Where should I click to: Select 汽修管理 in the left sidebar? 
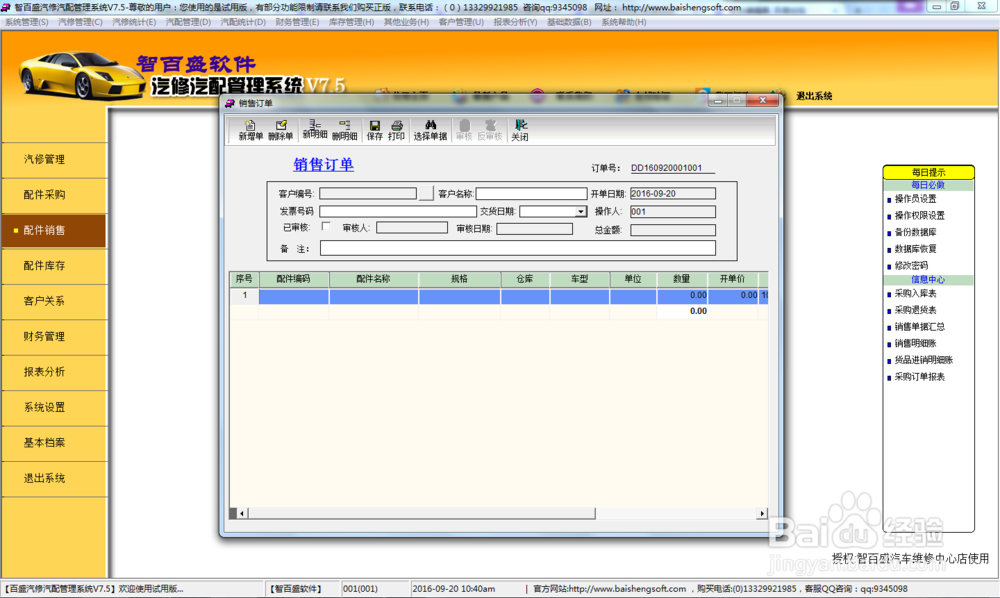tap(54, 159)
